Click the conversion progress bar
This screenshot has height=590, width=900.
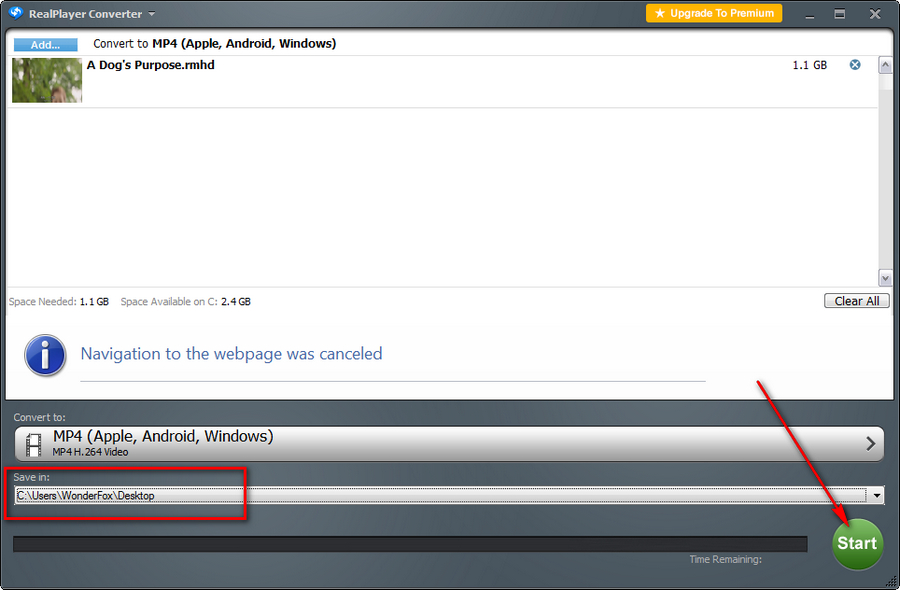click(410, 544)
